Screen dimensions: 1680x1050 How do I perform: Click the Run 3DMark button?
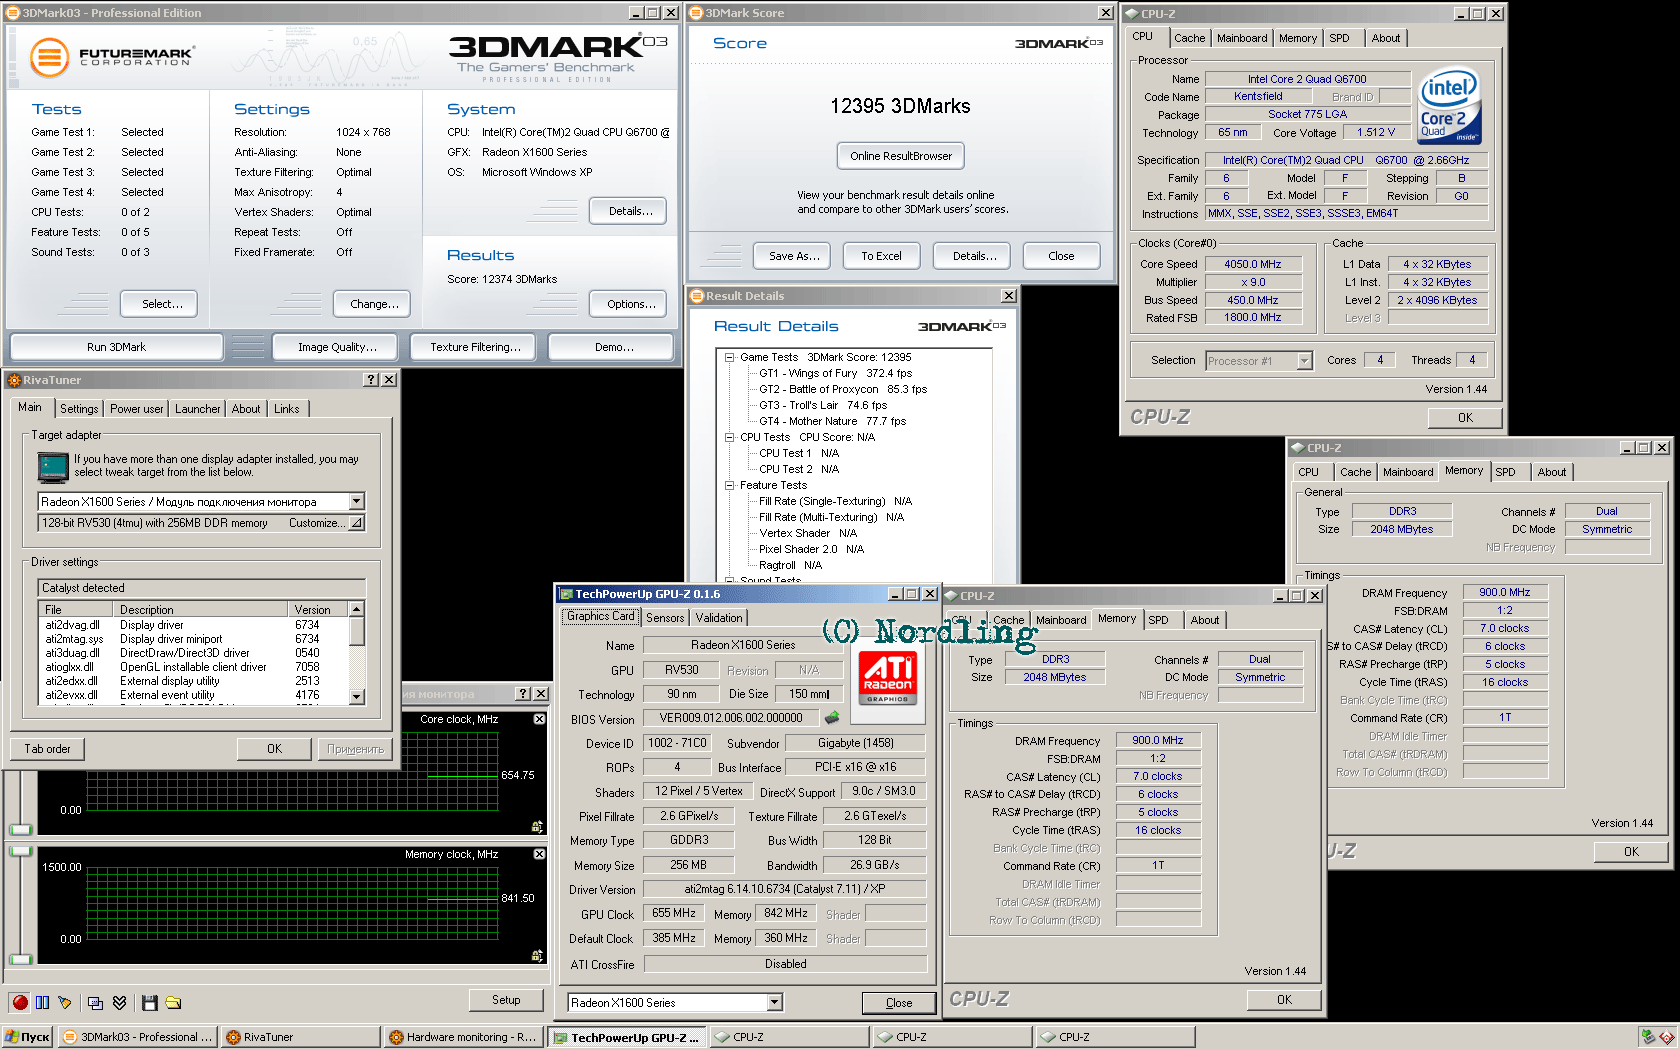(116, 347)
